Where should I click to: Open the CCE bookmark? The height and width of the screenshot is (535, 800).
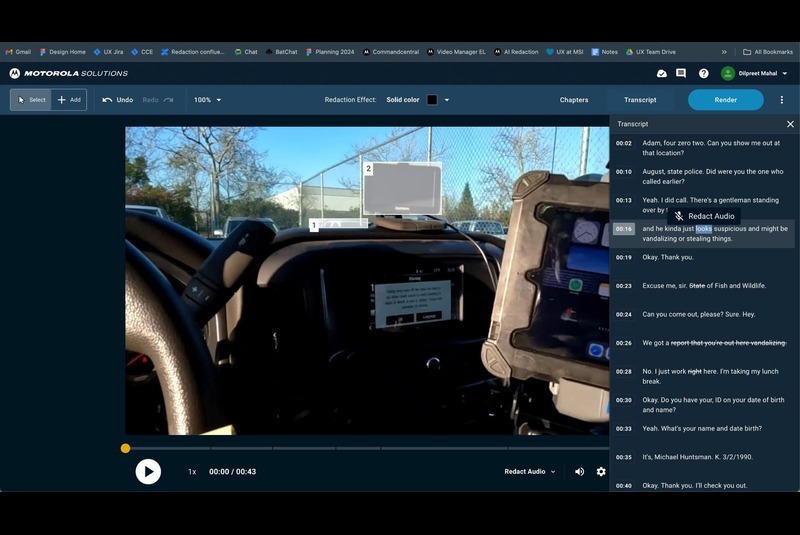(x=142, y=52)
